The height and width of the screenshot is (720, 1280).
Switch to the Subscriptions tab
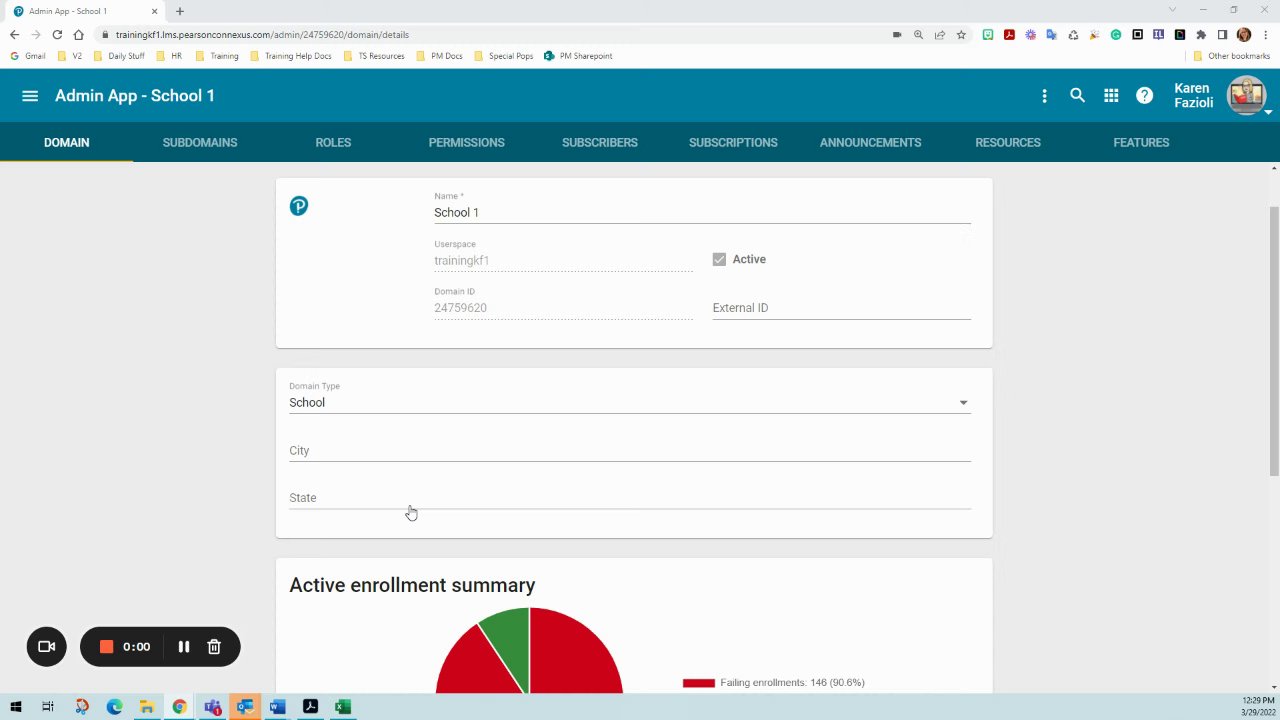pyautogui.click(x=733, y=142)
